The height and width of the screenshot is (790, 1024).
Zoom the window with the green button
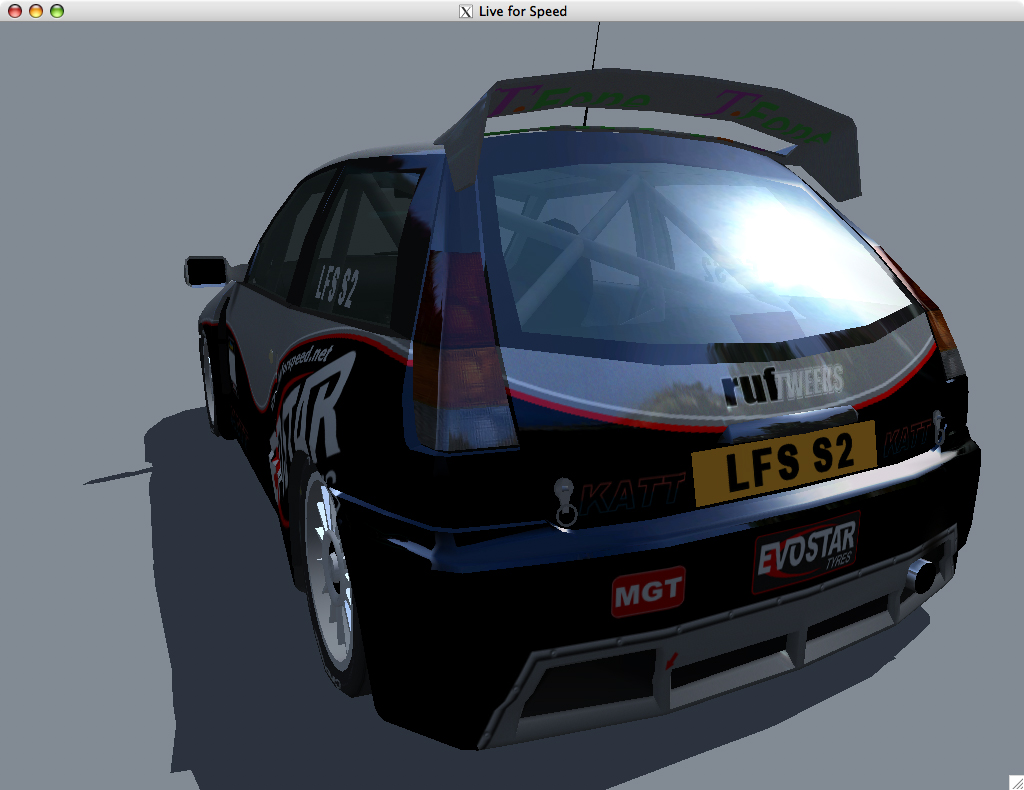[57, 11]
